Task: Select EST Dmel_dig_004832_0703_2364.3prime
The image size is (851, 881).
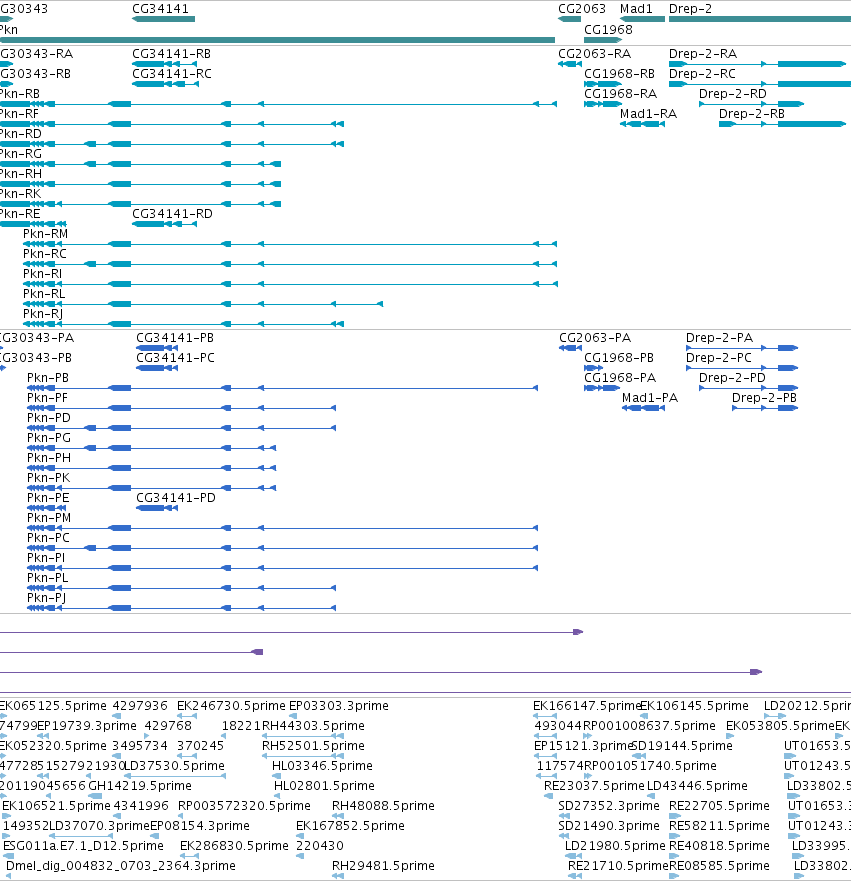Action: pos(120,866)
